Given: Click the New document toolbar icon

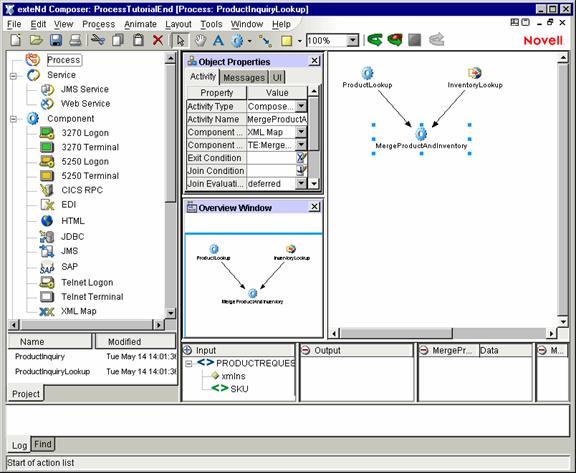Looking at the screenshot, I should coord(16,40).
